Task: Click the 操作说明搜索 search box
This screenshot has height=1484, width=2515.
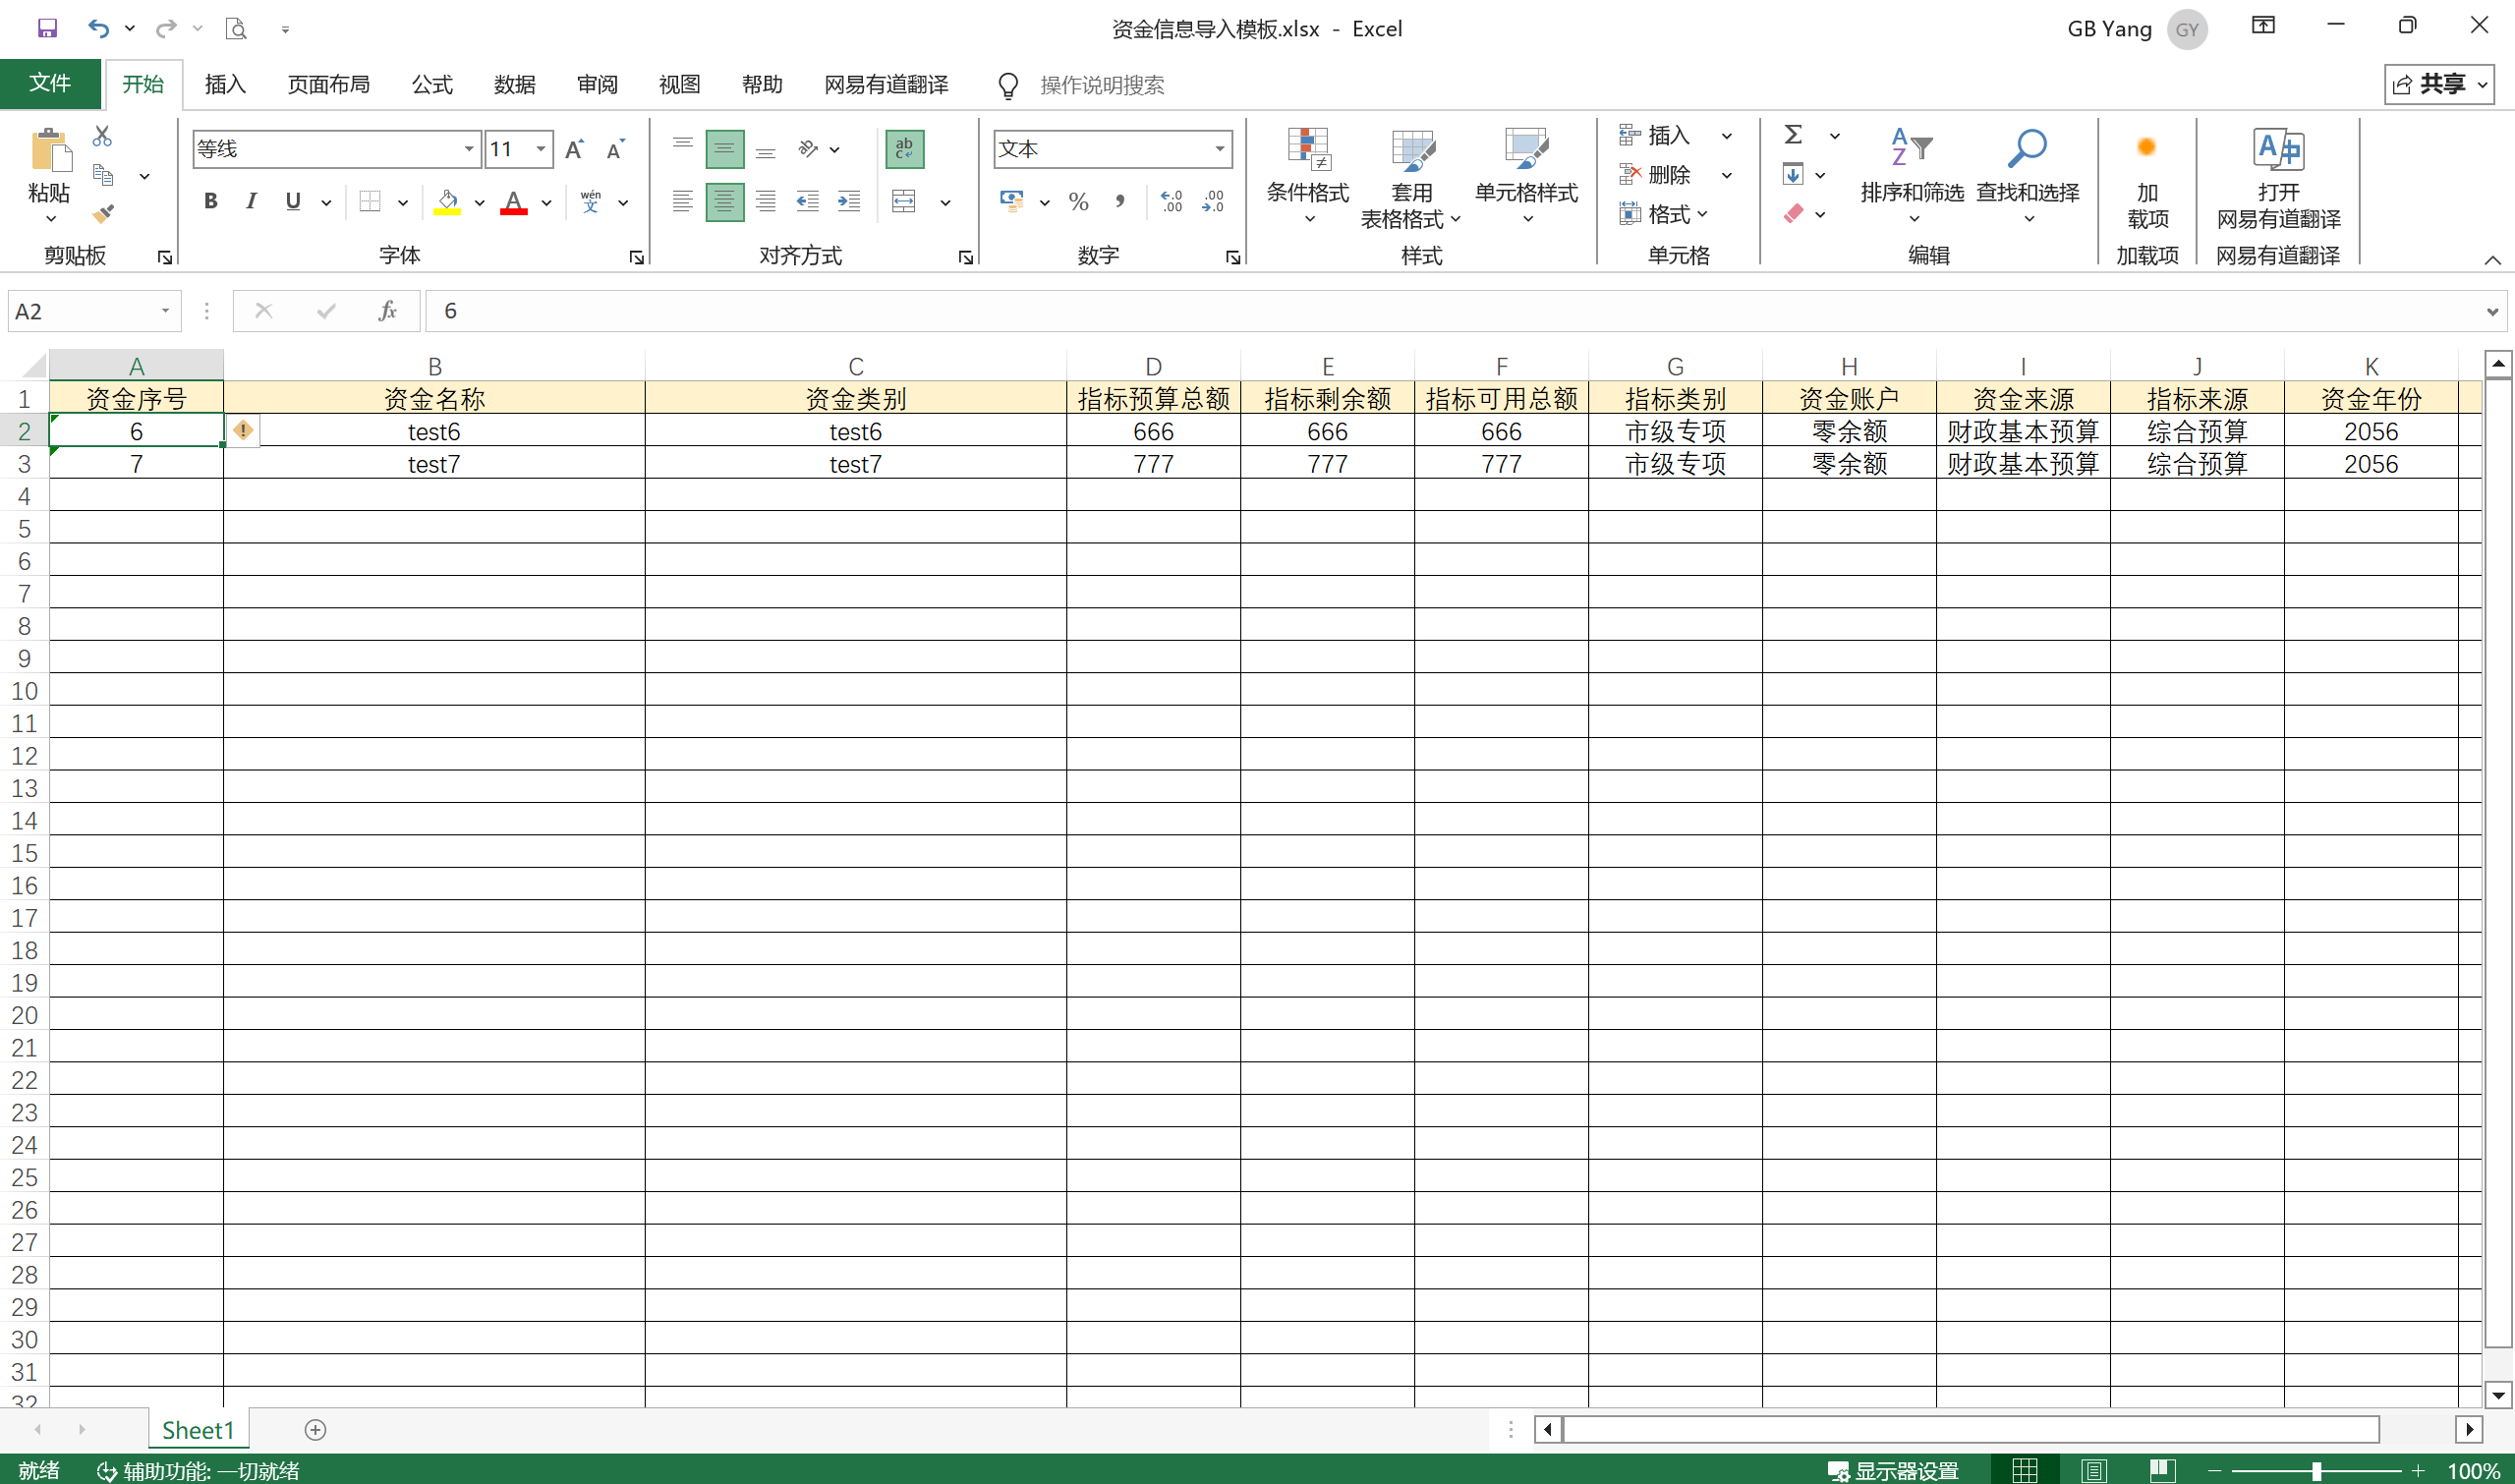Action: tap(1101, 85)
